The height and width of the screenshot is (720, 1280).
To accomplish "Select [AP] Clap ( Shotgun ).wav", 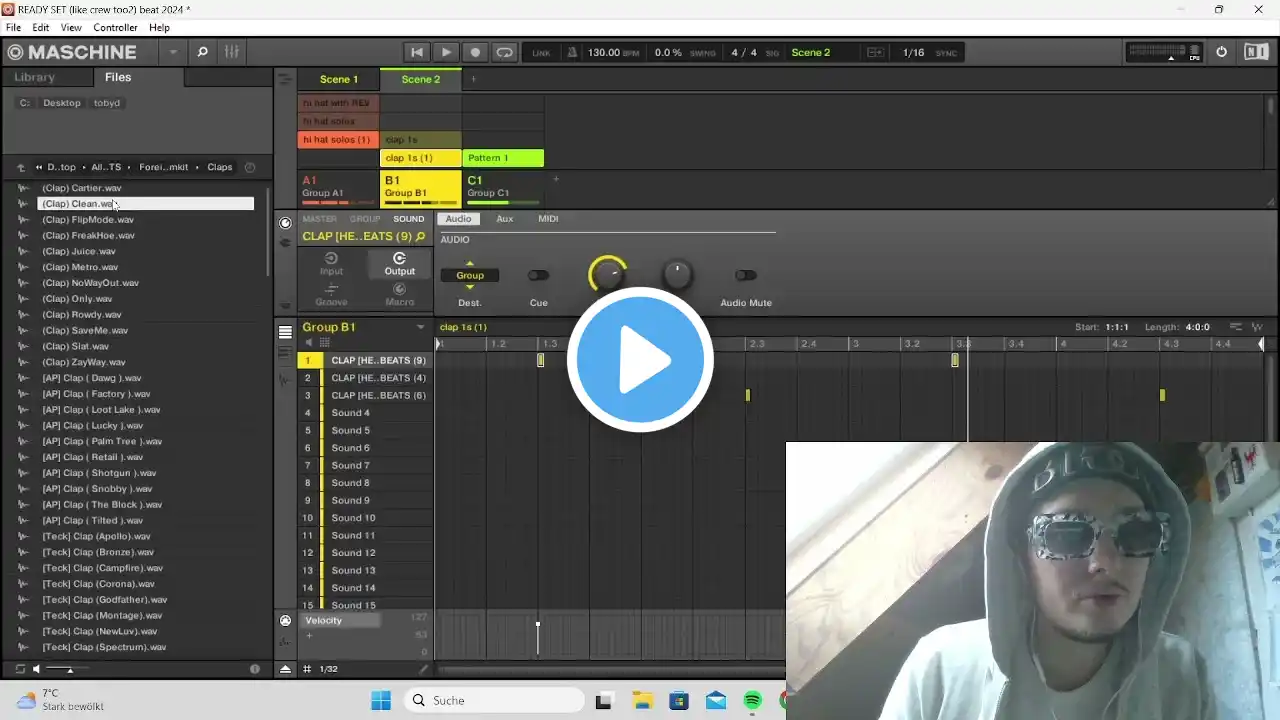I will pyautogui.click(x=99, y=473).
